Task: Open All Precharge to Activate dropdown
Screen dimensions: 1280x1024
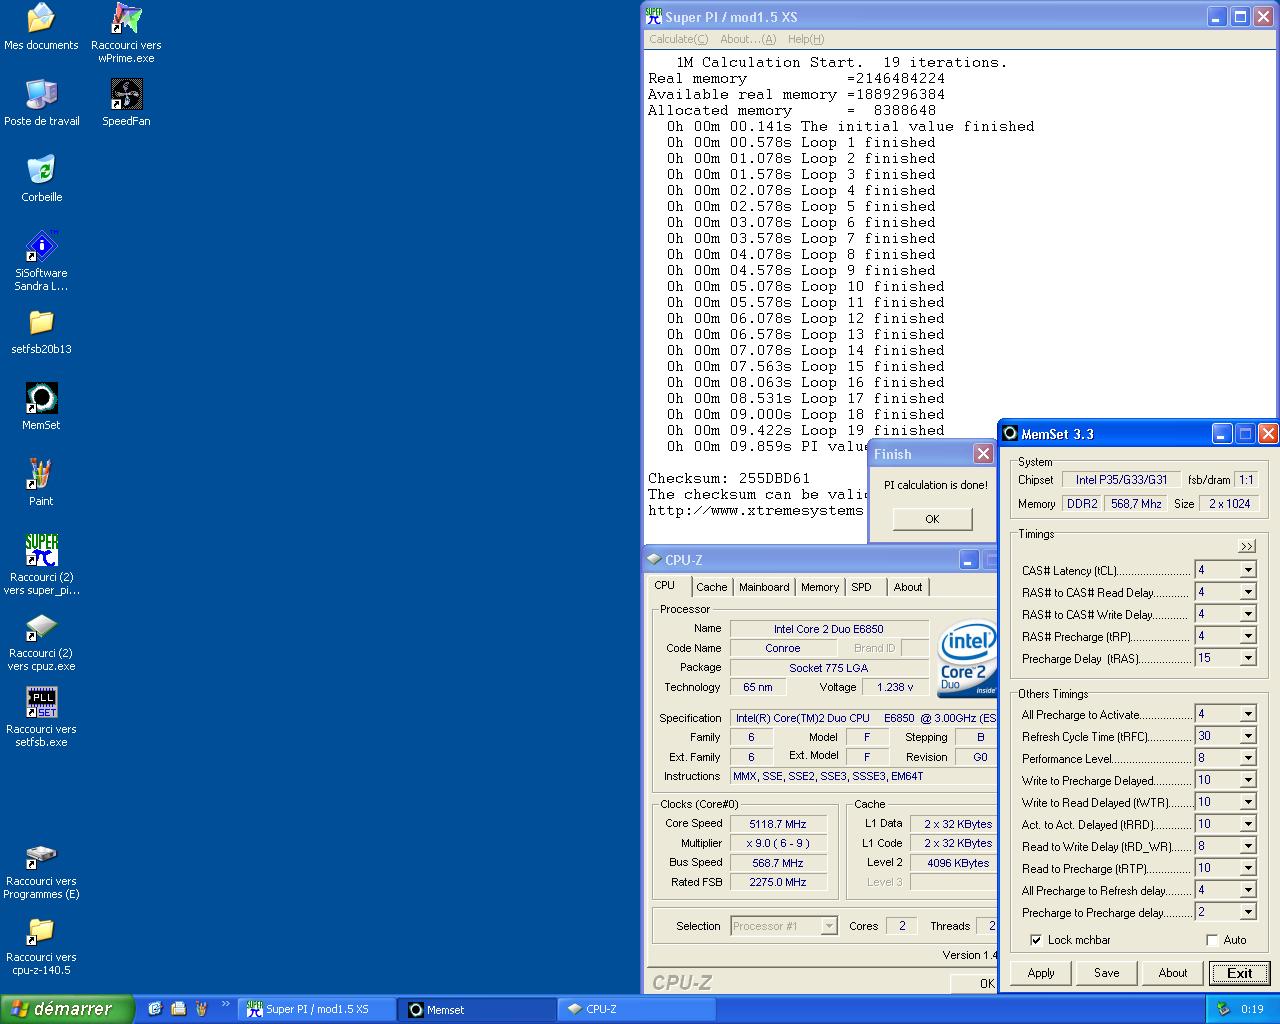Action: point(1248,714)
